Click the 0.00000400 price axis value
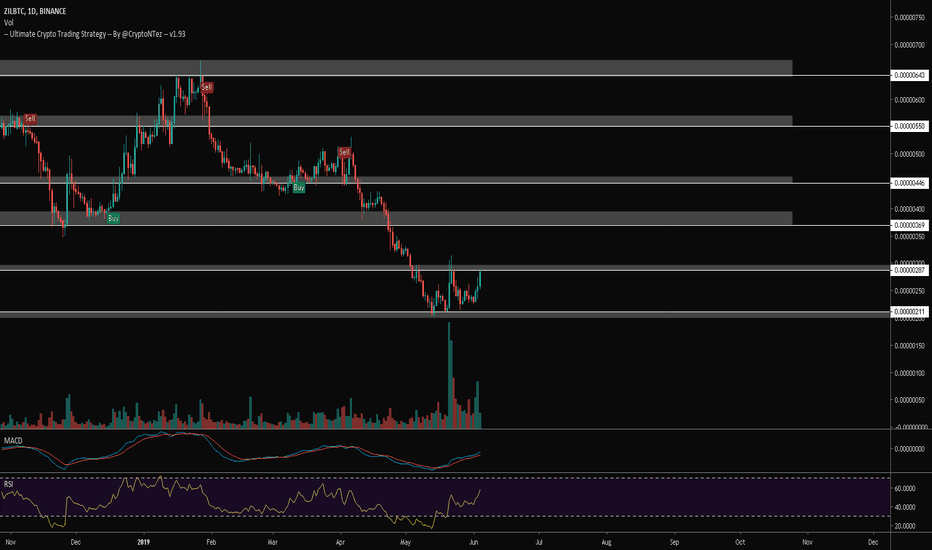Viewport: 932px width, 550px height. point(909,209)
